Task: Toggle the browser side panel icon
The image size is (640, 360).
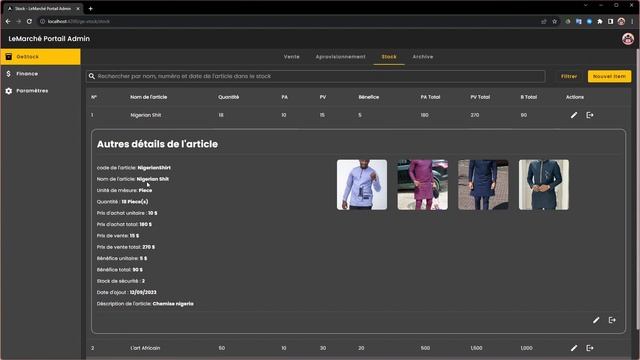Action: tap(610, 21)
